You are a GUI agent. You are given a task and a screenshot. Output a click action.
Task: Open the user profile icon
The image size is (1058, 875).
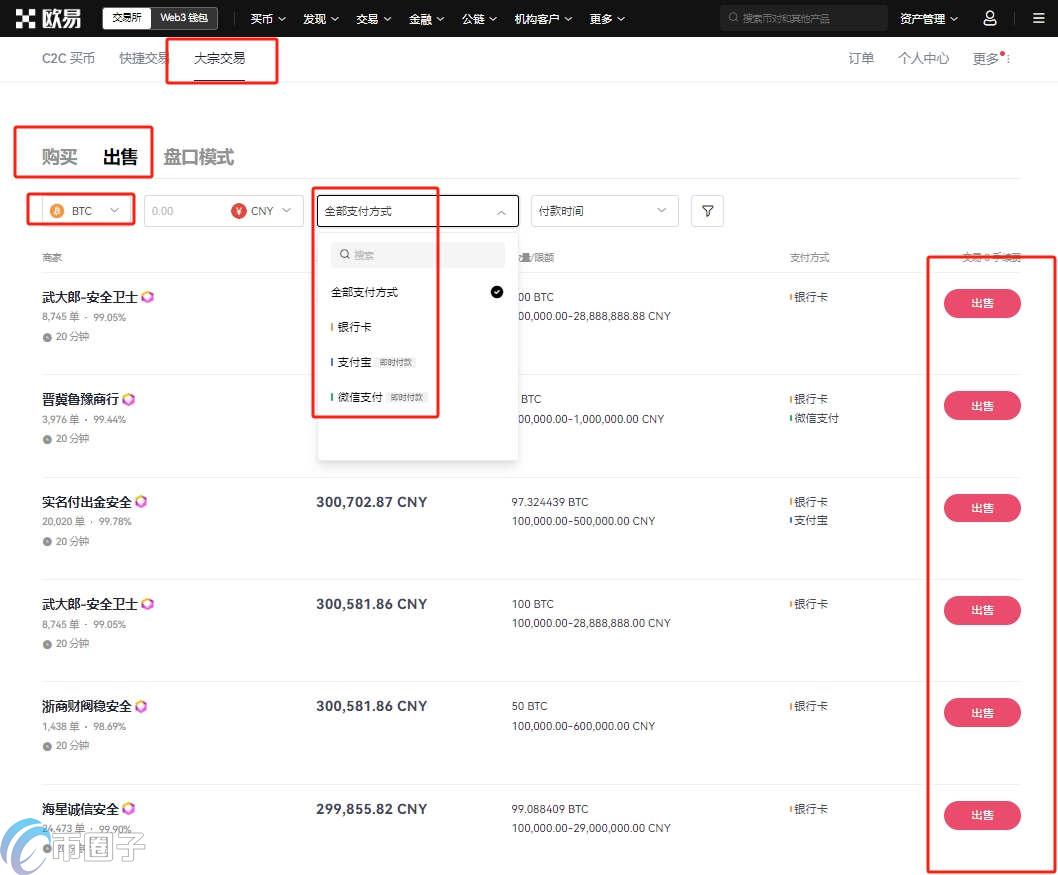[989, 18]
